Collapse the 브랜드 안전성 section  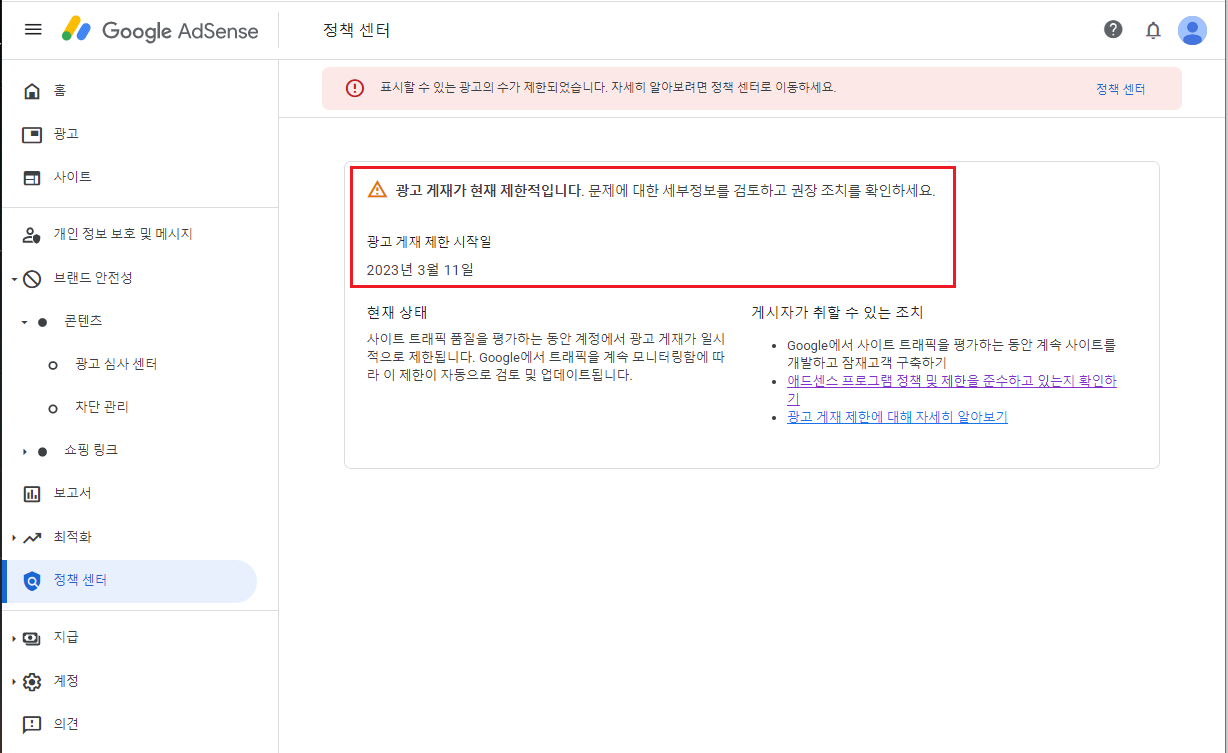click(x=16, y=278)
